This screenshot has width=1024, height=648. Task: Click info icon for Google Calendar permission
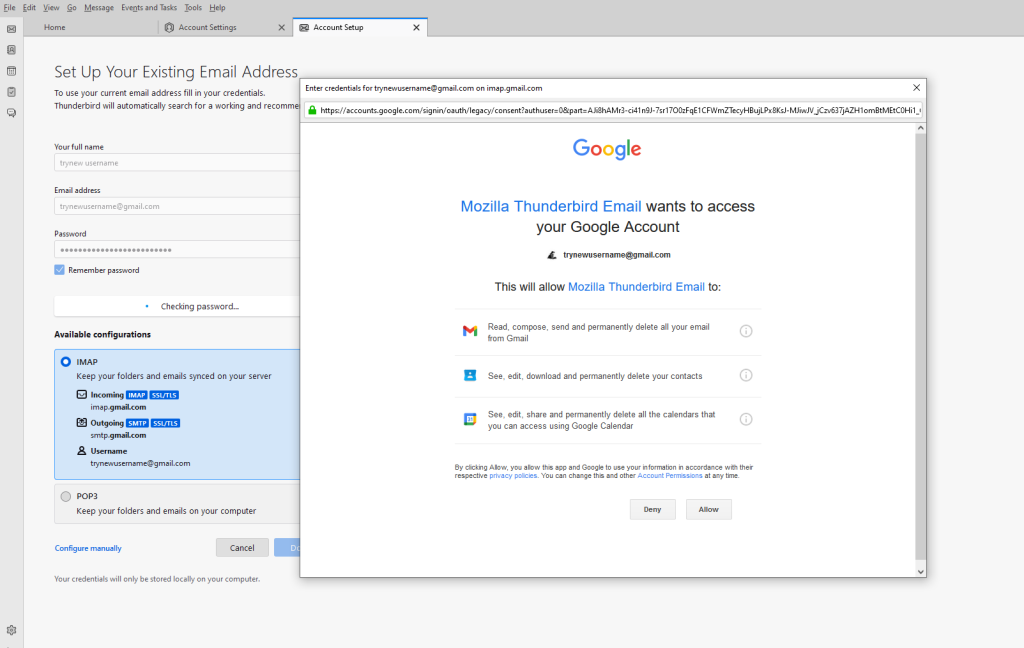pyautogui.click(x=745, y=419)
